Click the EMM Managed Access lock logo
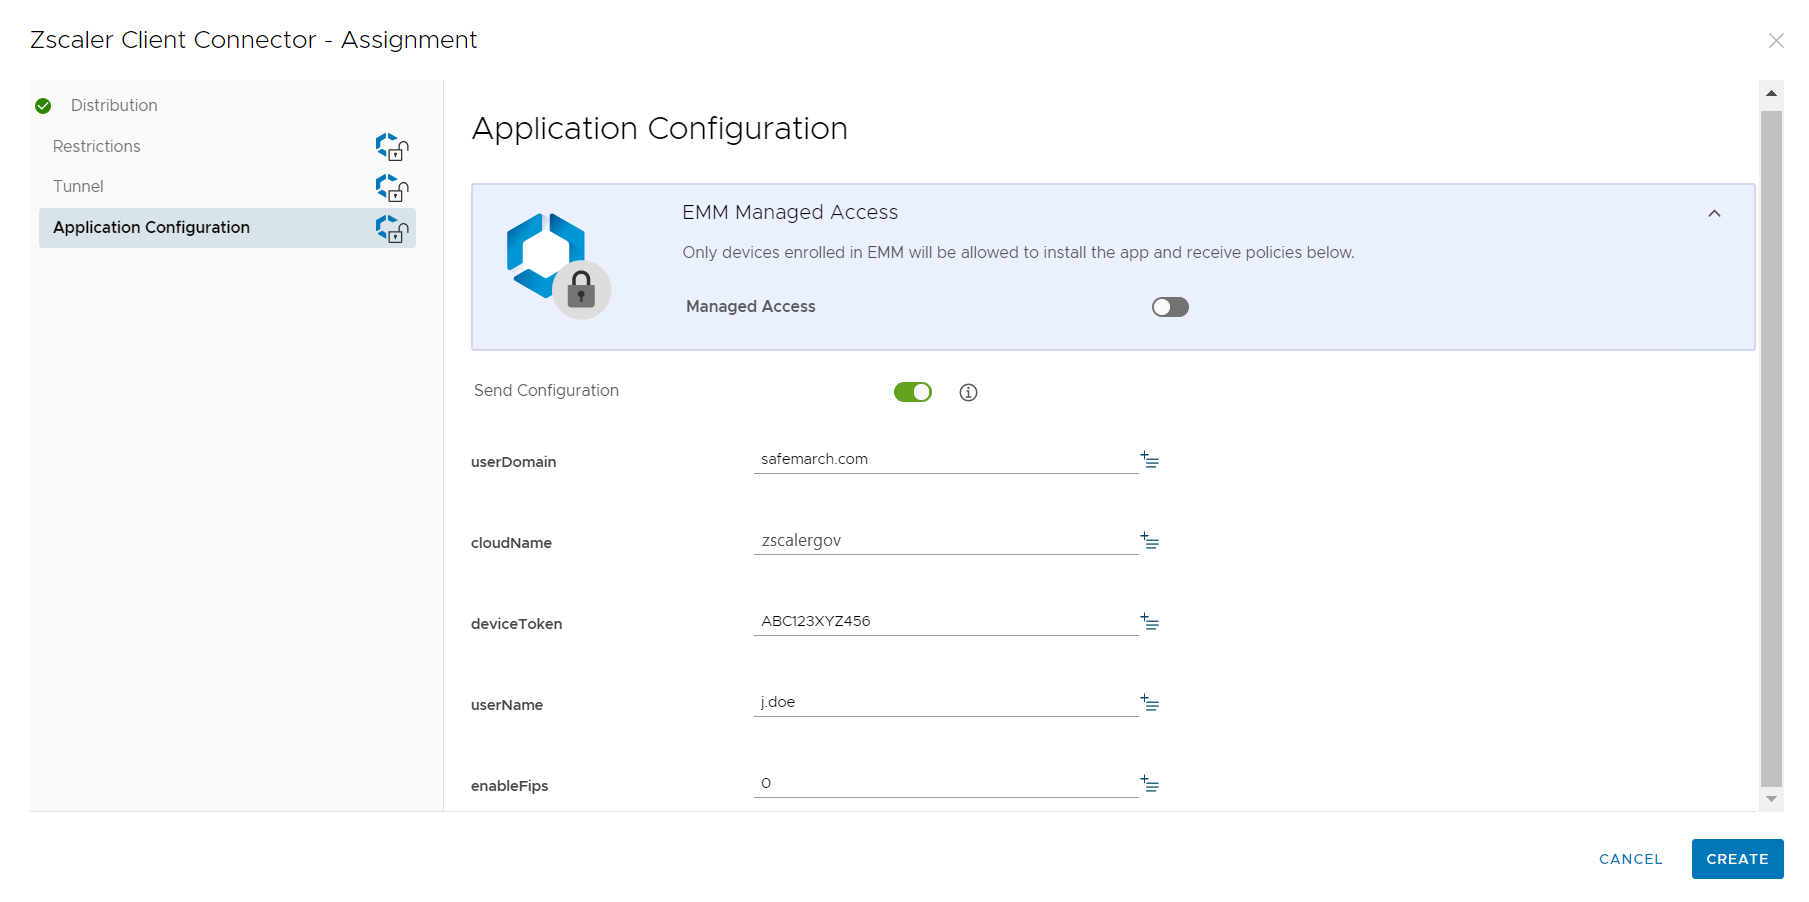This screenshot has height=902, width=1809. 558,266
